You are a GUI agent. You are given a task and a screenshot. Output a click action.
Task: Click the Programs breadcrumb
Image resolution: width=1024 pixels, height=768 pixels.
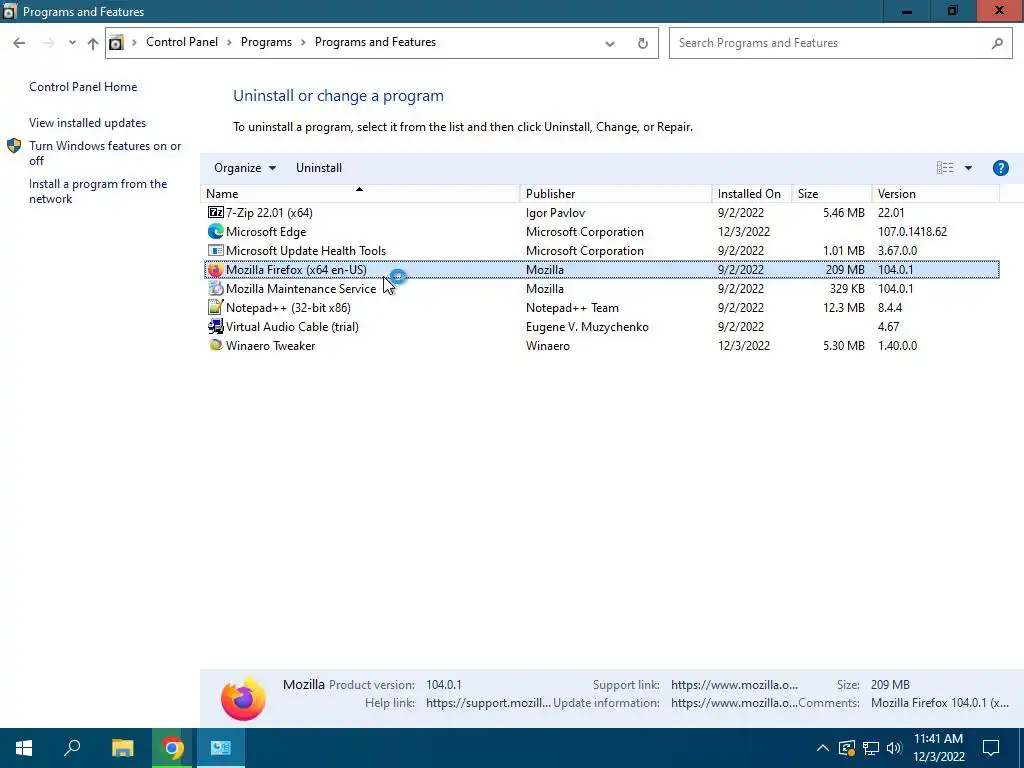(x=266, y=42)
